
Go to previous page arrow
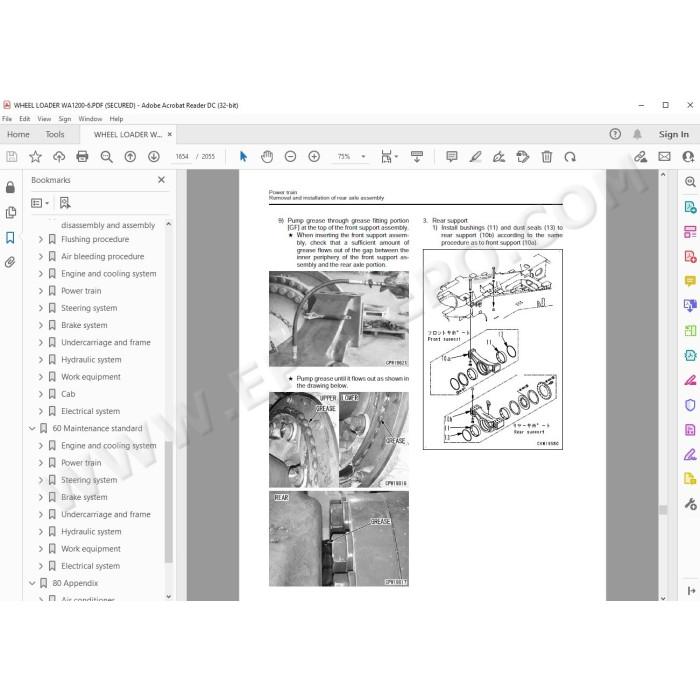point(130,157)
